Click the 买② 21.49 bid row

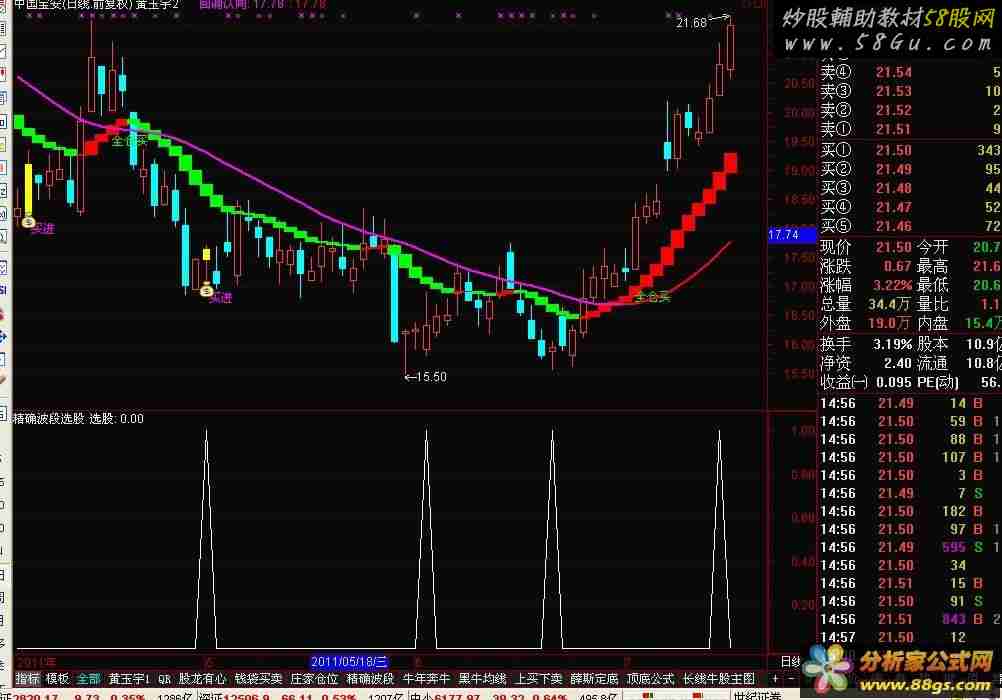click(911, 169)
